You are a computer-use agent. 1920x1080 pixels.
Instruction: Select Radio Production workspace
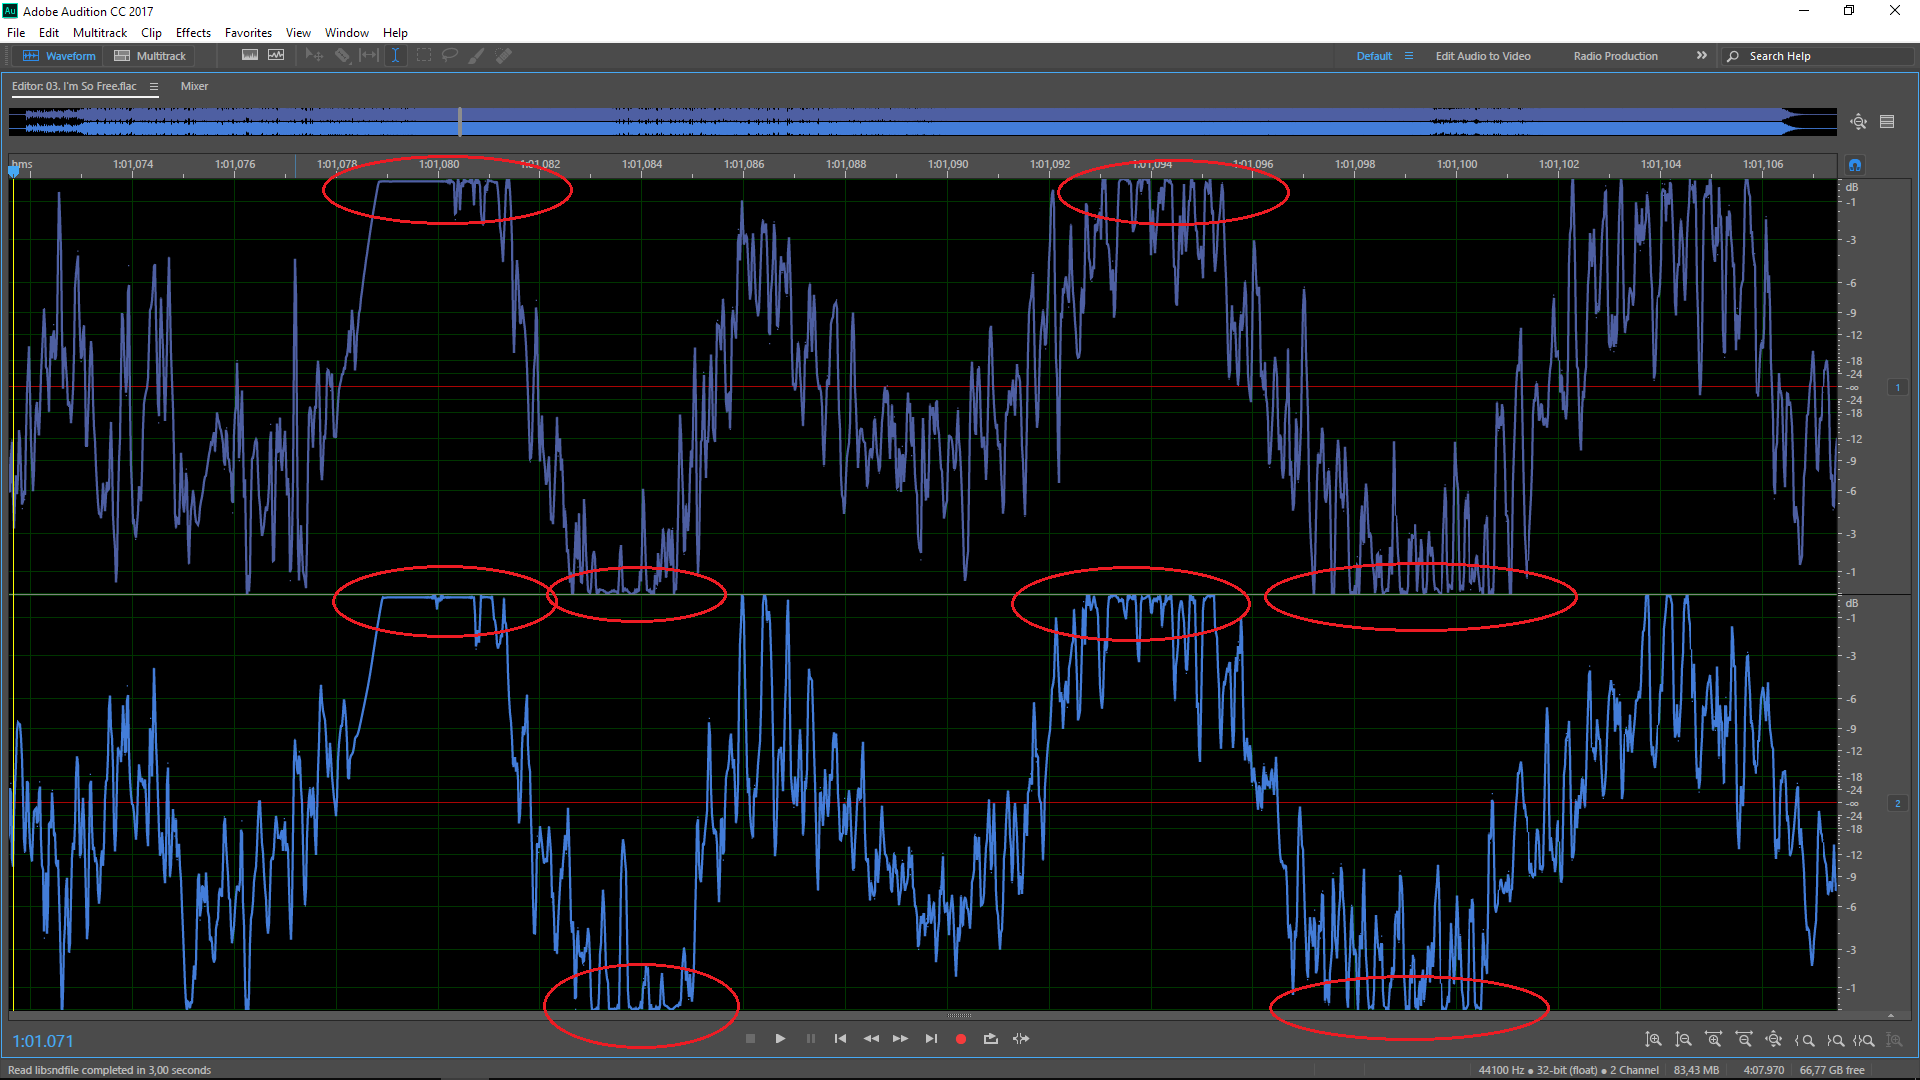point(1615,56)
